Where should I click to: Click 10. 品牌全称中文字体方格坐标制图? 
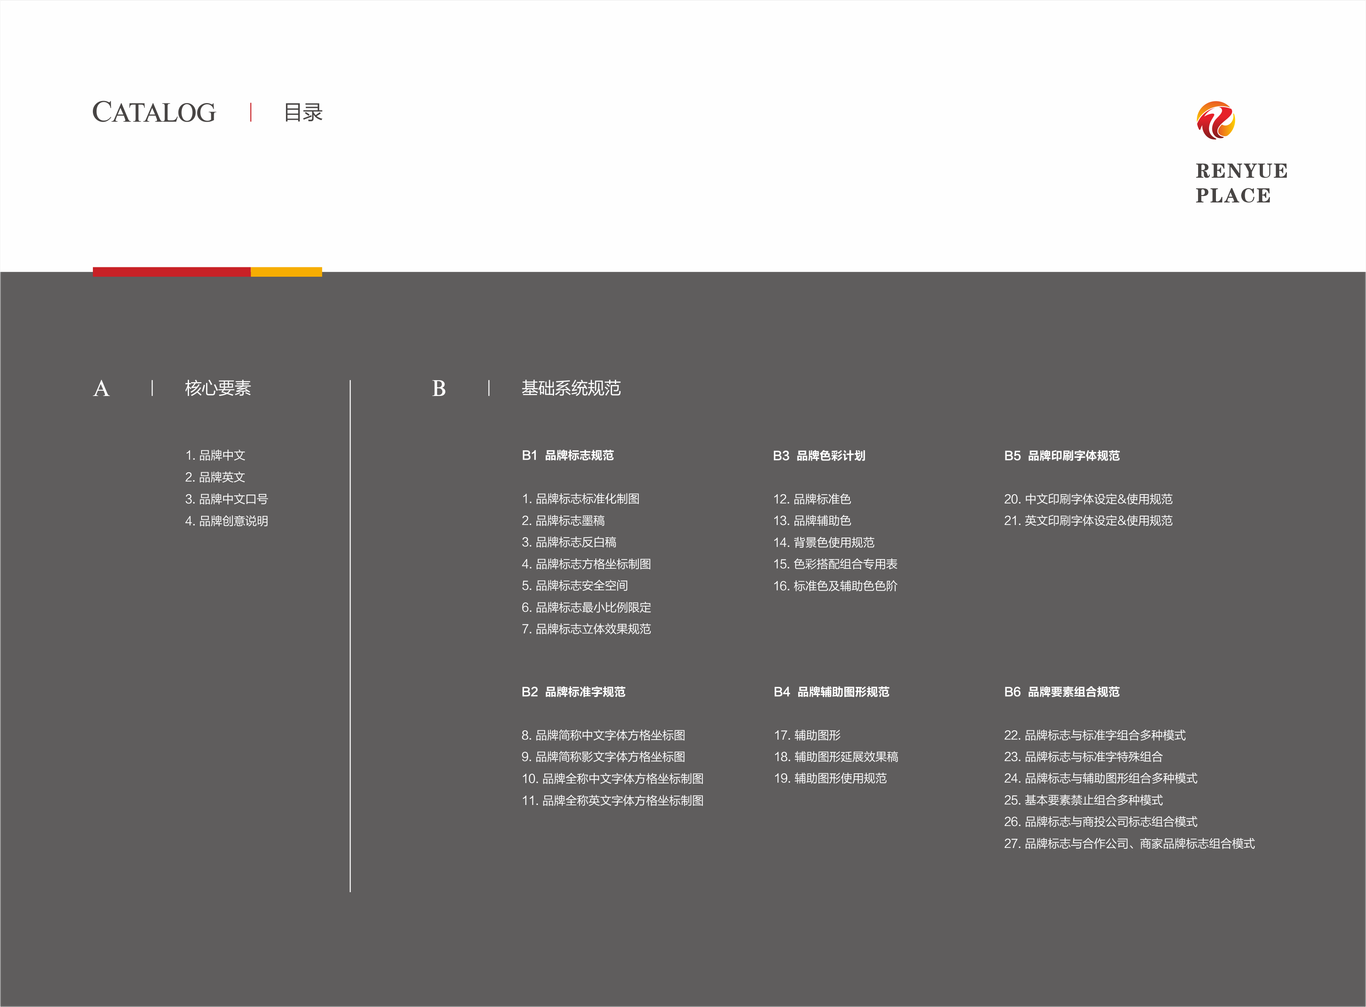(x=613, y=779)
